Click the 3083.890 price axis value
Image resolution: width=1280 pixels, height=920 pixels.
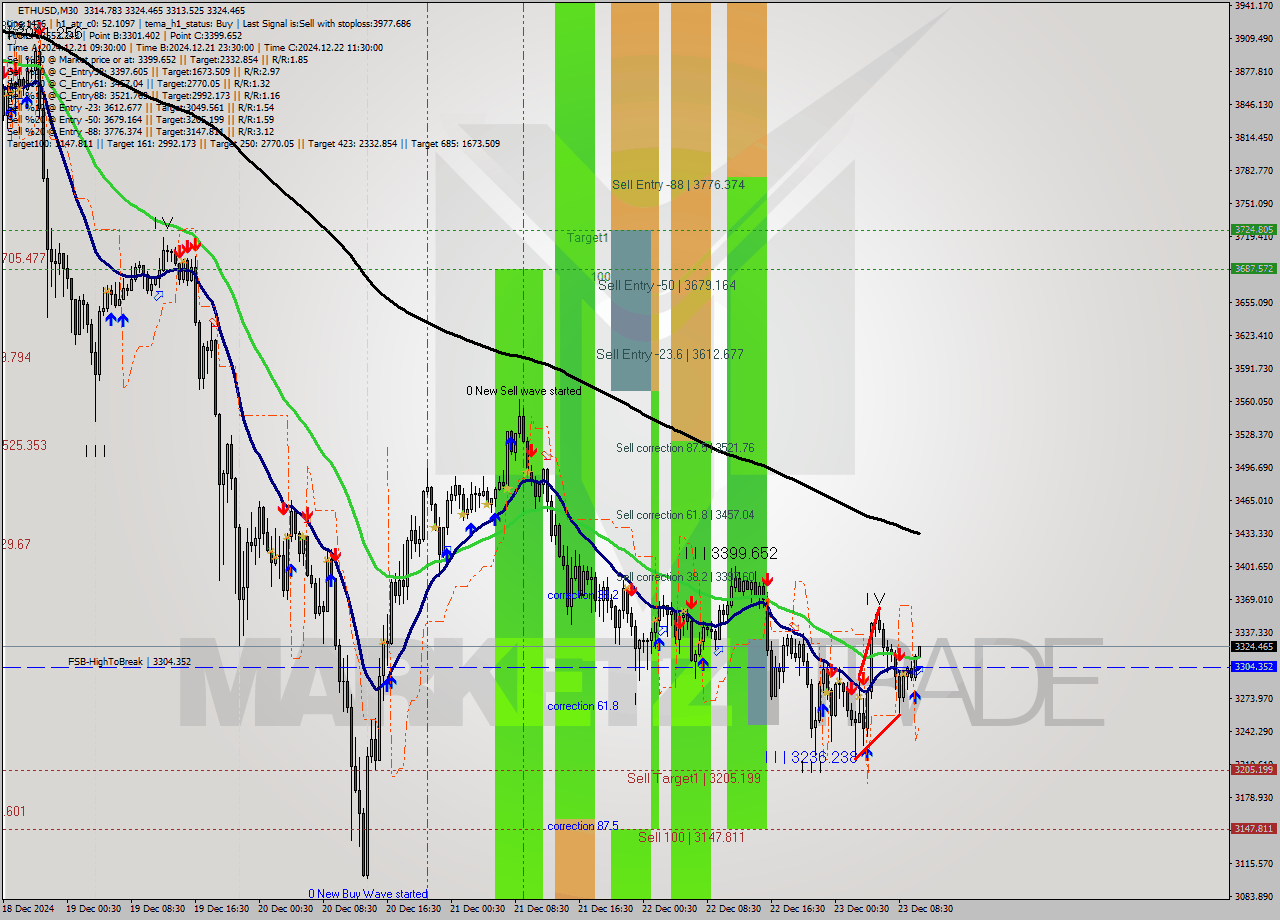[x=1254, y=896]
